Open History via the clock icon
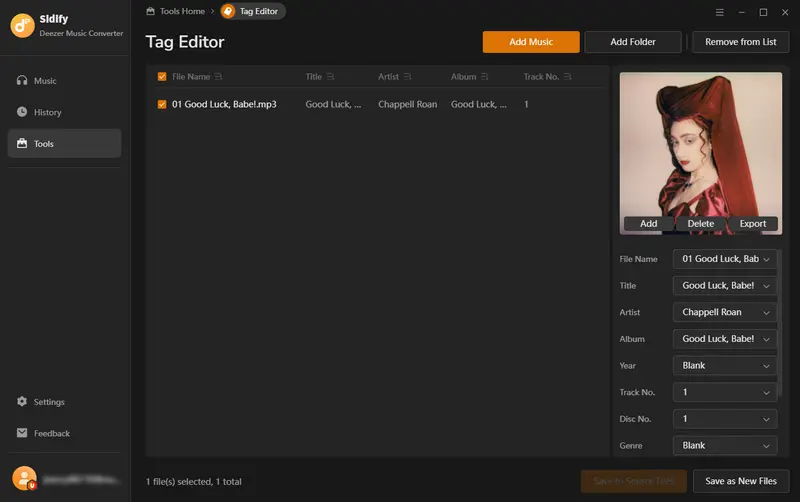 point(22,112)
